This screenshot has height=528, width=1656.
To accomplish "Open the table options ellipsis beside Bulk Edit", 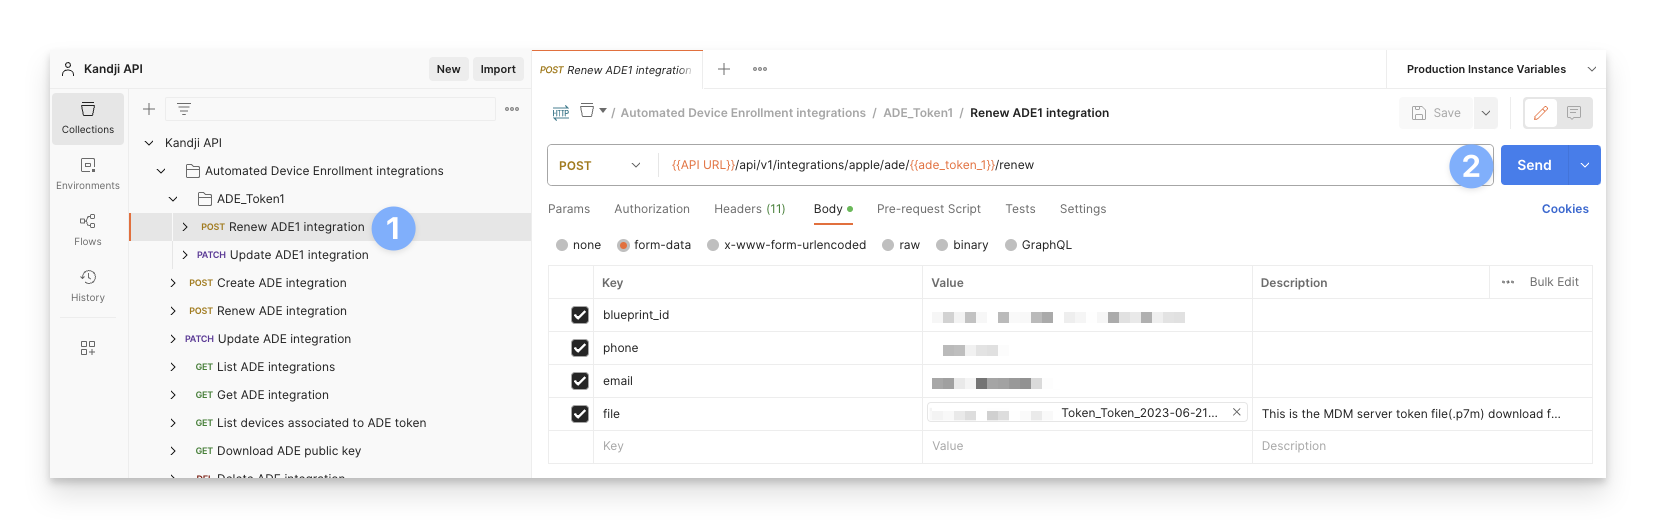I will (1508, 282).
